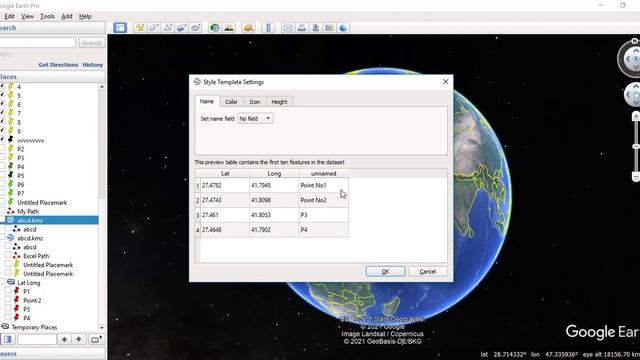This screenshot has height=360, width=640.
Task: Click the Add Placemark pushpin toolbar icon
Action: 140,28
